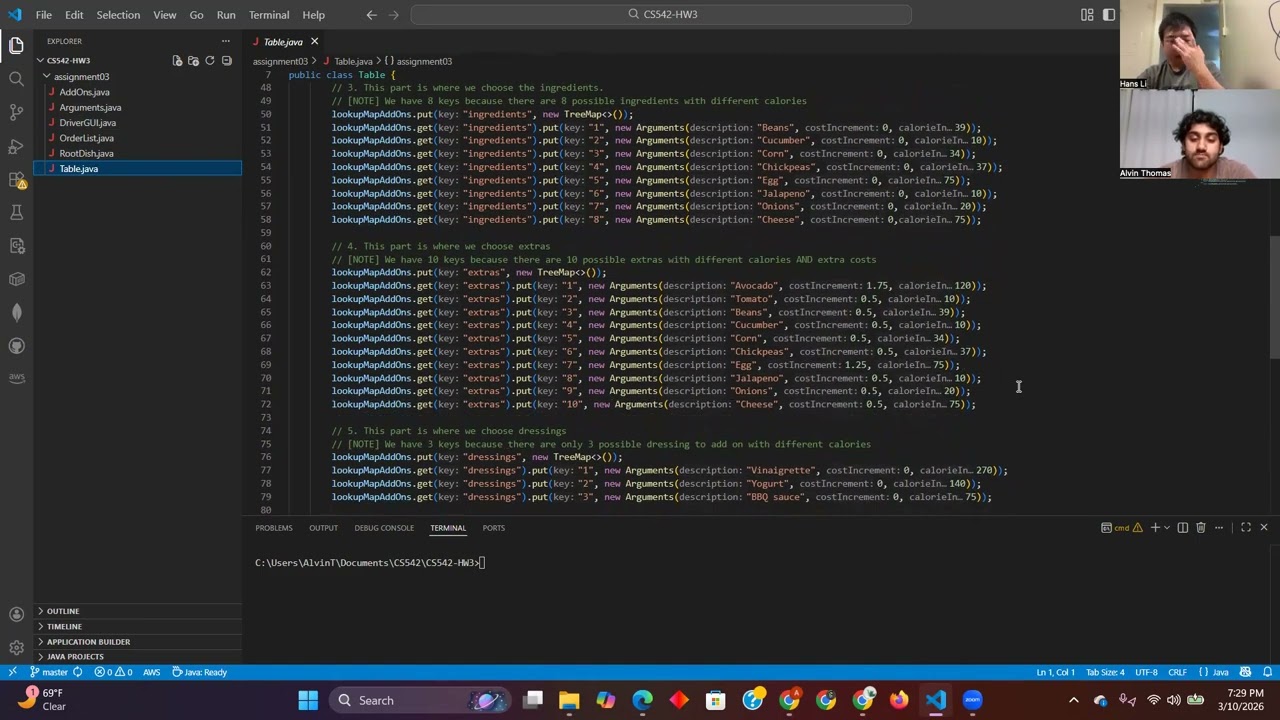Open the AWS toolkit in activity bar
The image size is (1280, 720).
[x=16, y=378]
